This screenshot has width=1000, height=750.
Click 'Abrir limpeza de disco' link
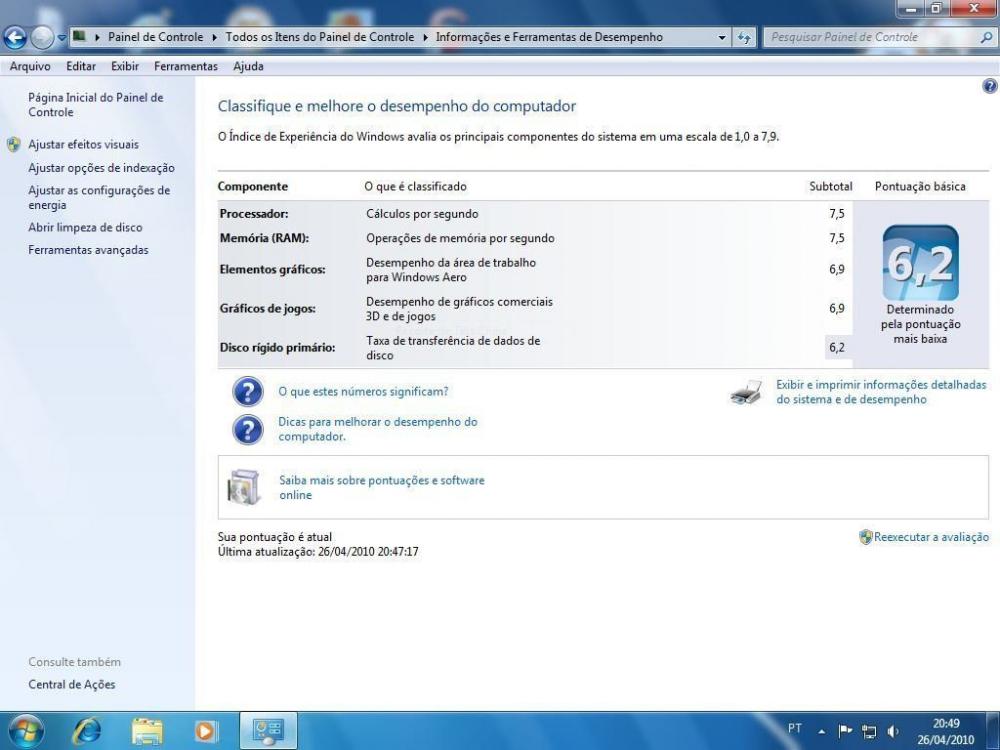tap(85, 228)
